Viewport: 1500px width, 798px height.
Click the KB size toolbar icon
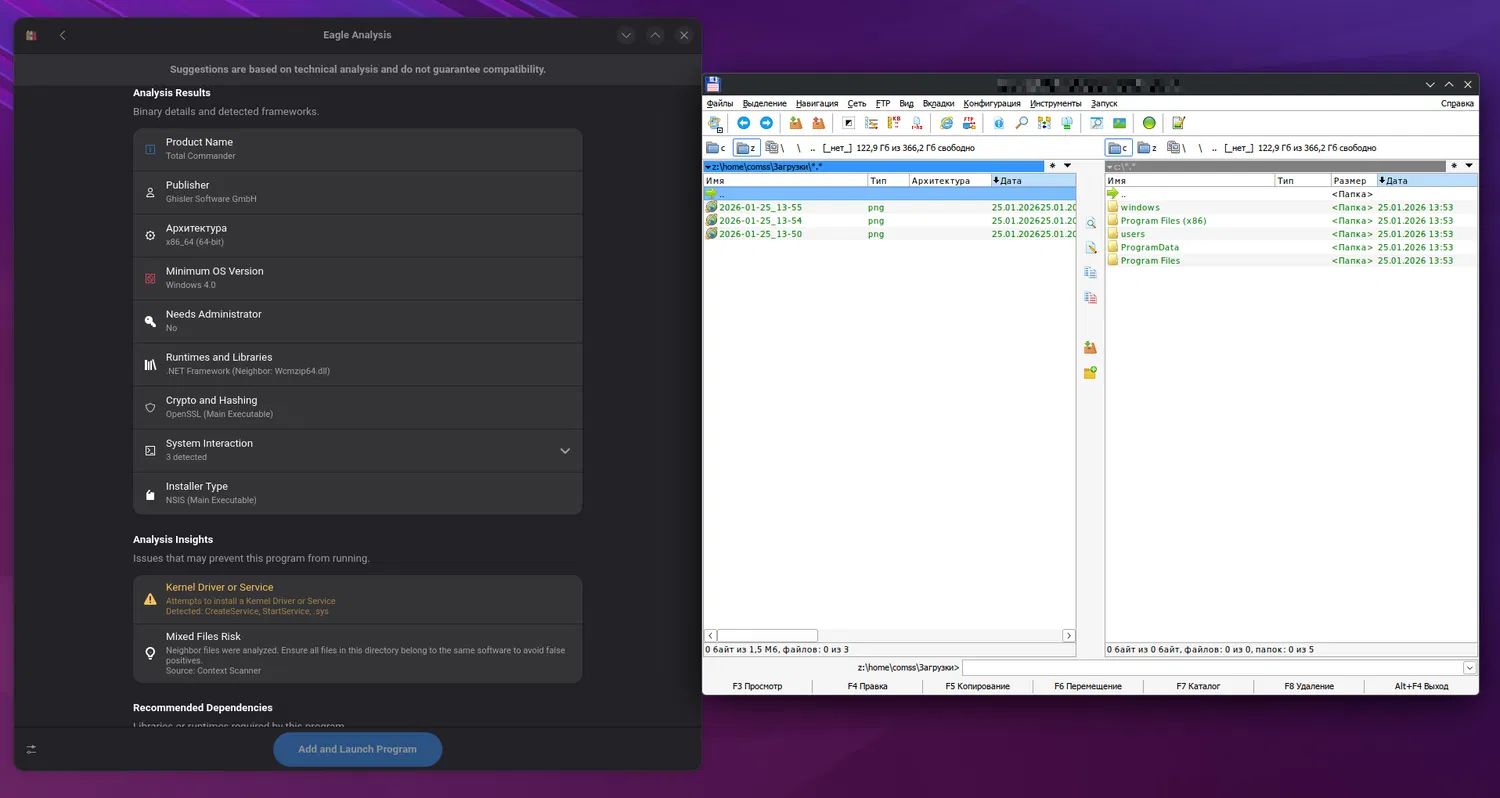coord(895,123)
